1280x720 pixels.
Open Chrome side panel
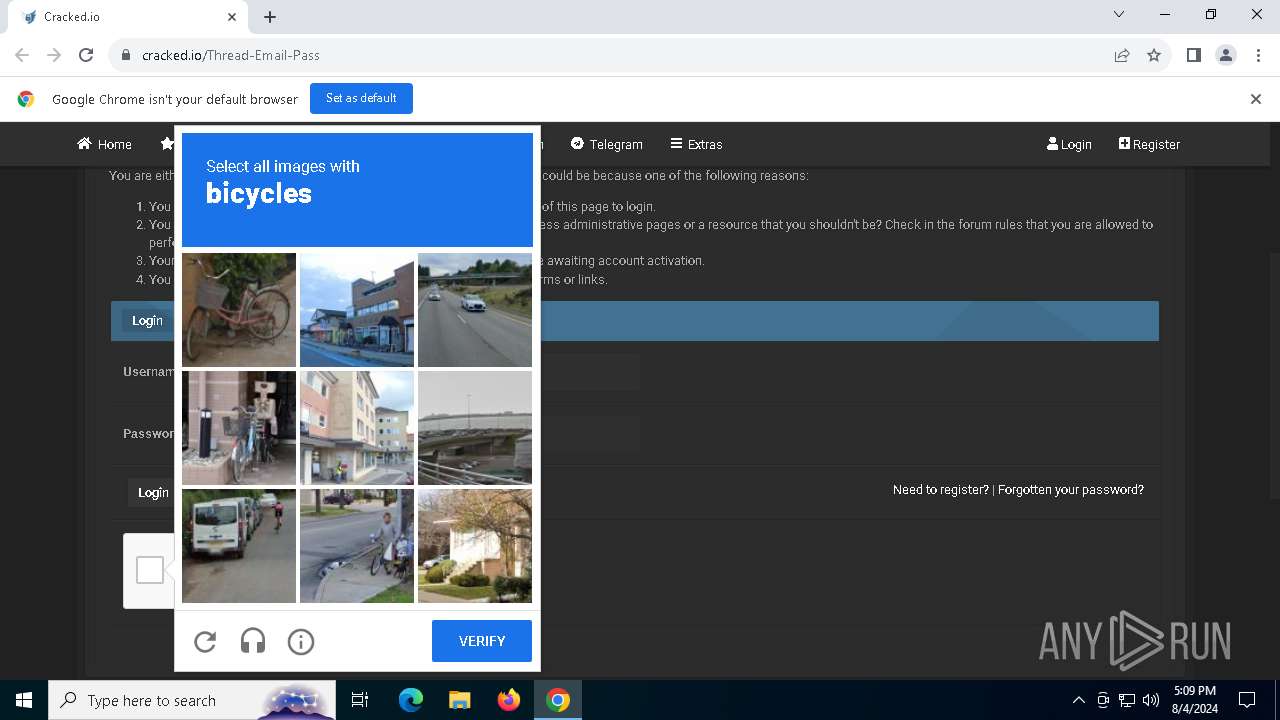click(1193, 55)
